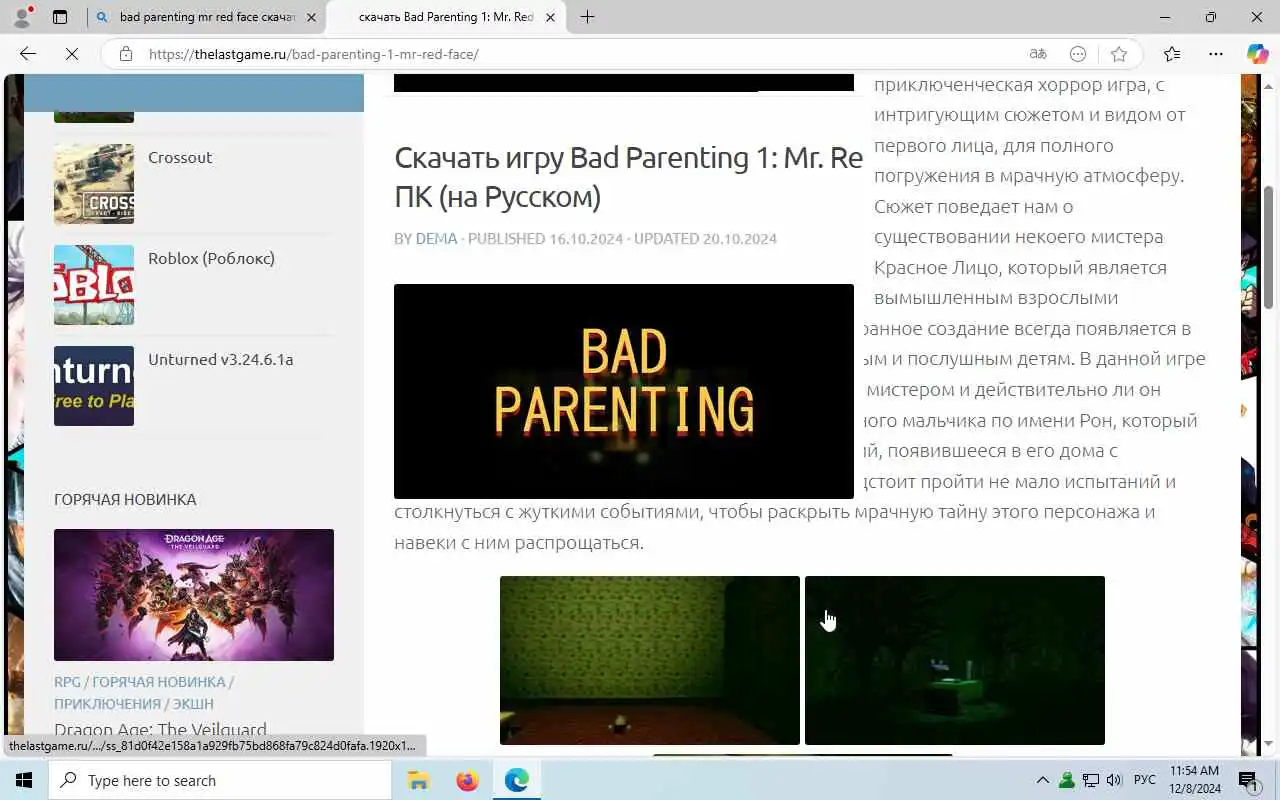This screenshot has width=1280, height=800.
Task: Switch to the 'bad parenting mr red face' tab
Action: [206, 17]
